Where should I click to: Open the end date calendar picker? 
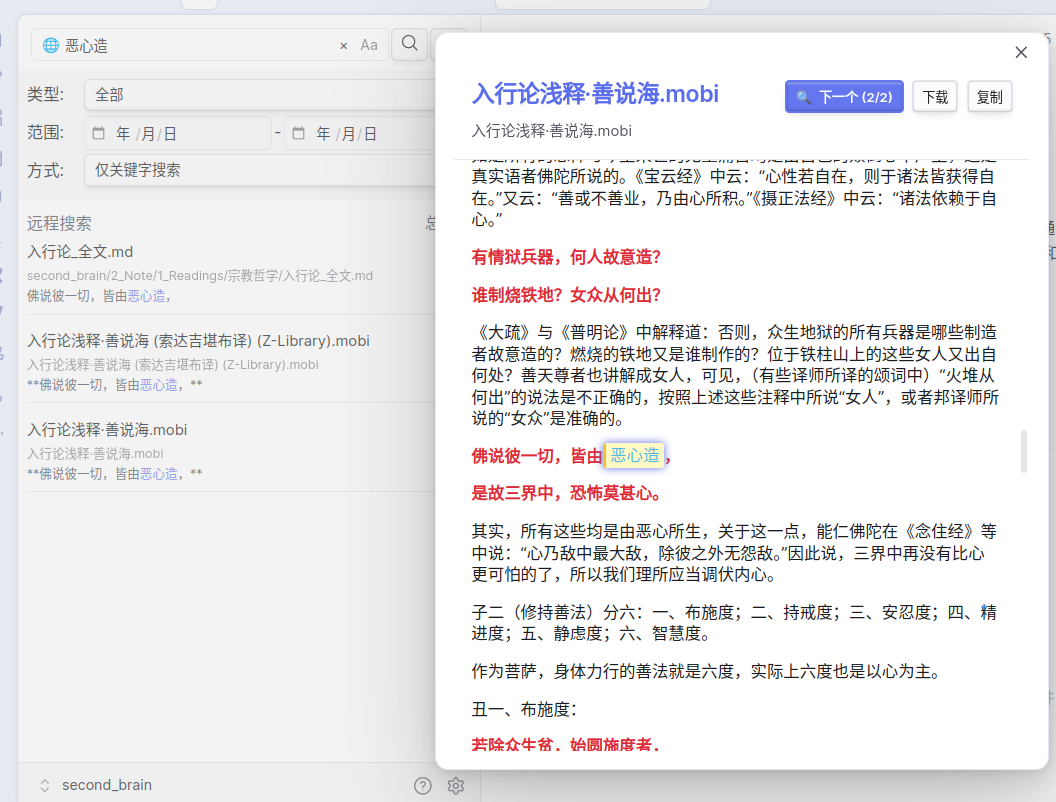(299, 133)
